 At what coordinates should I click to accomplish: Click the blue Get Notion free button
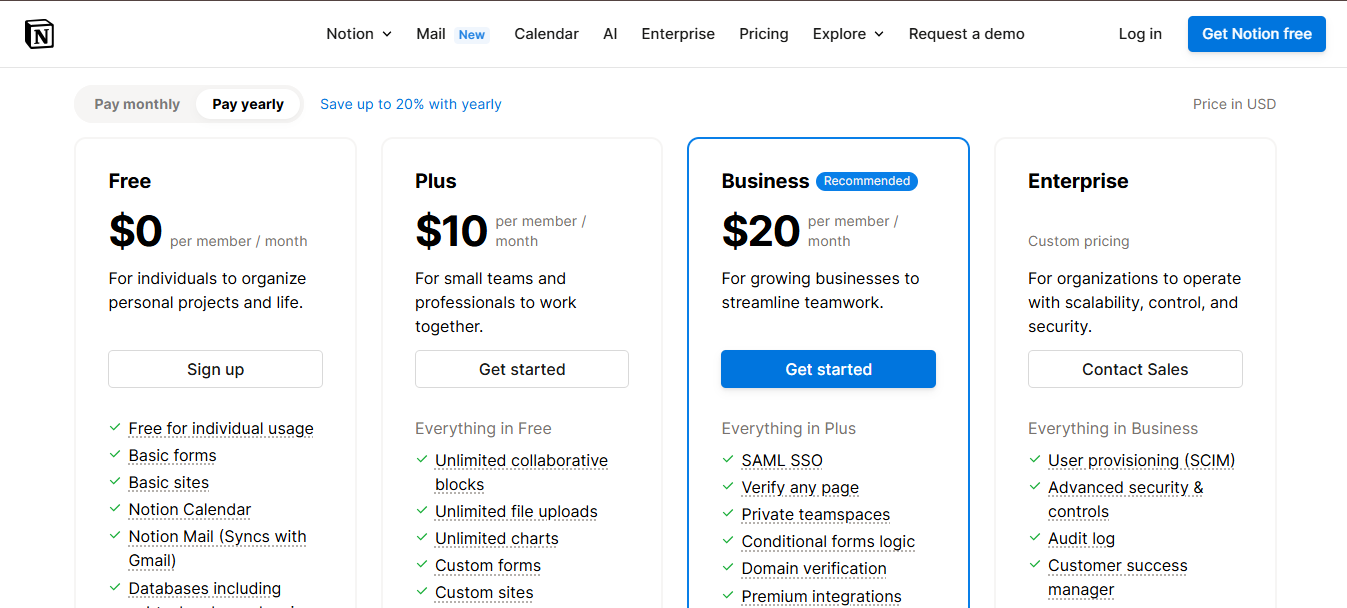1257,34
